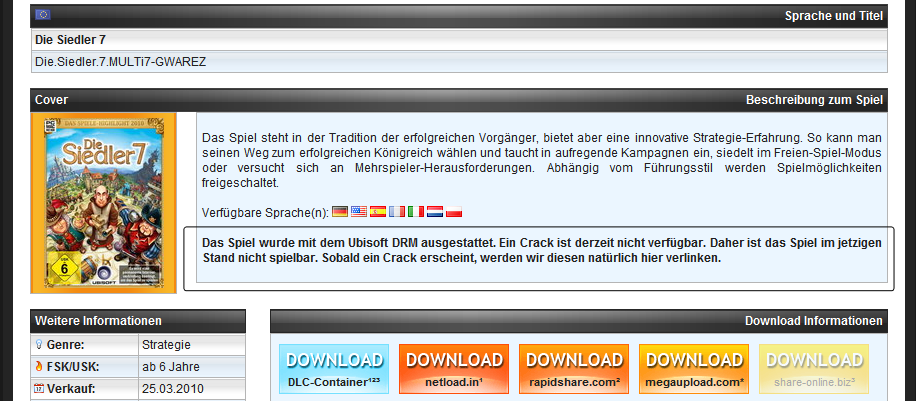This screenshot has width=916, height=401.
Task: Click the Spanish flag language icon
Action: coord(378,212)
